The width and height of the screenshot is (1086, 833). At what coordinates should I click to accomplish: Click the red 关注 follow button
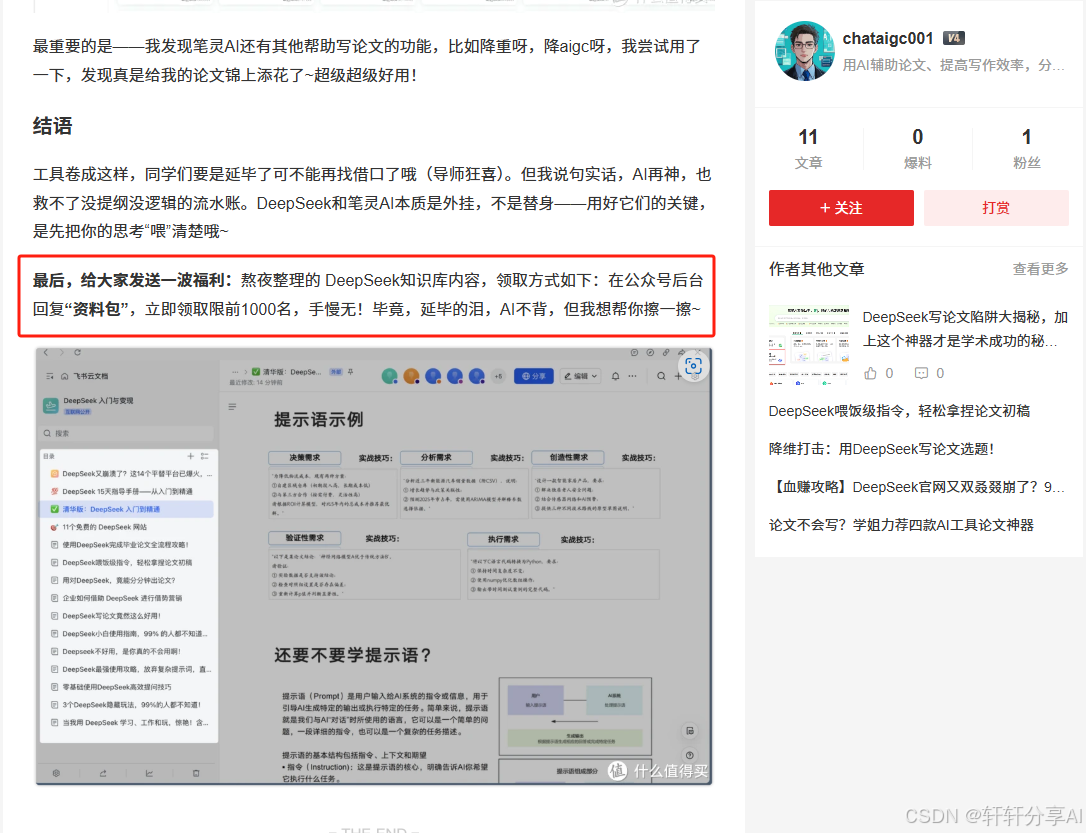click(x=841, y=208)
